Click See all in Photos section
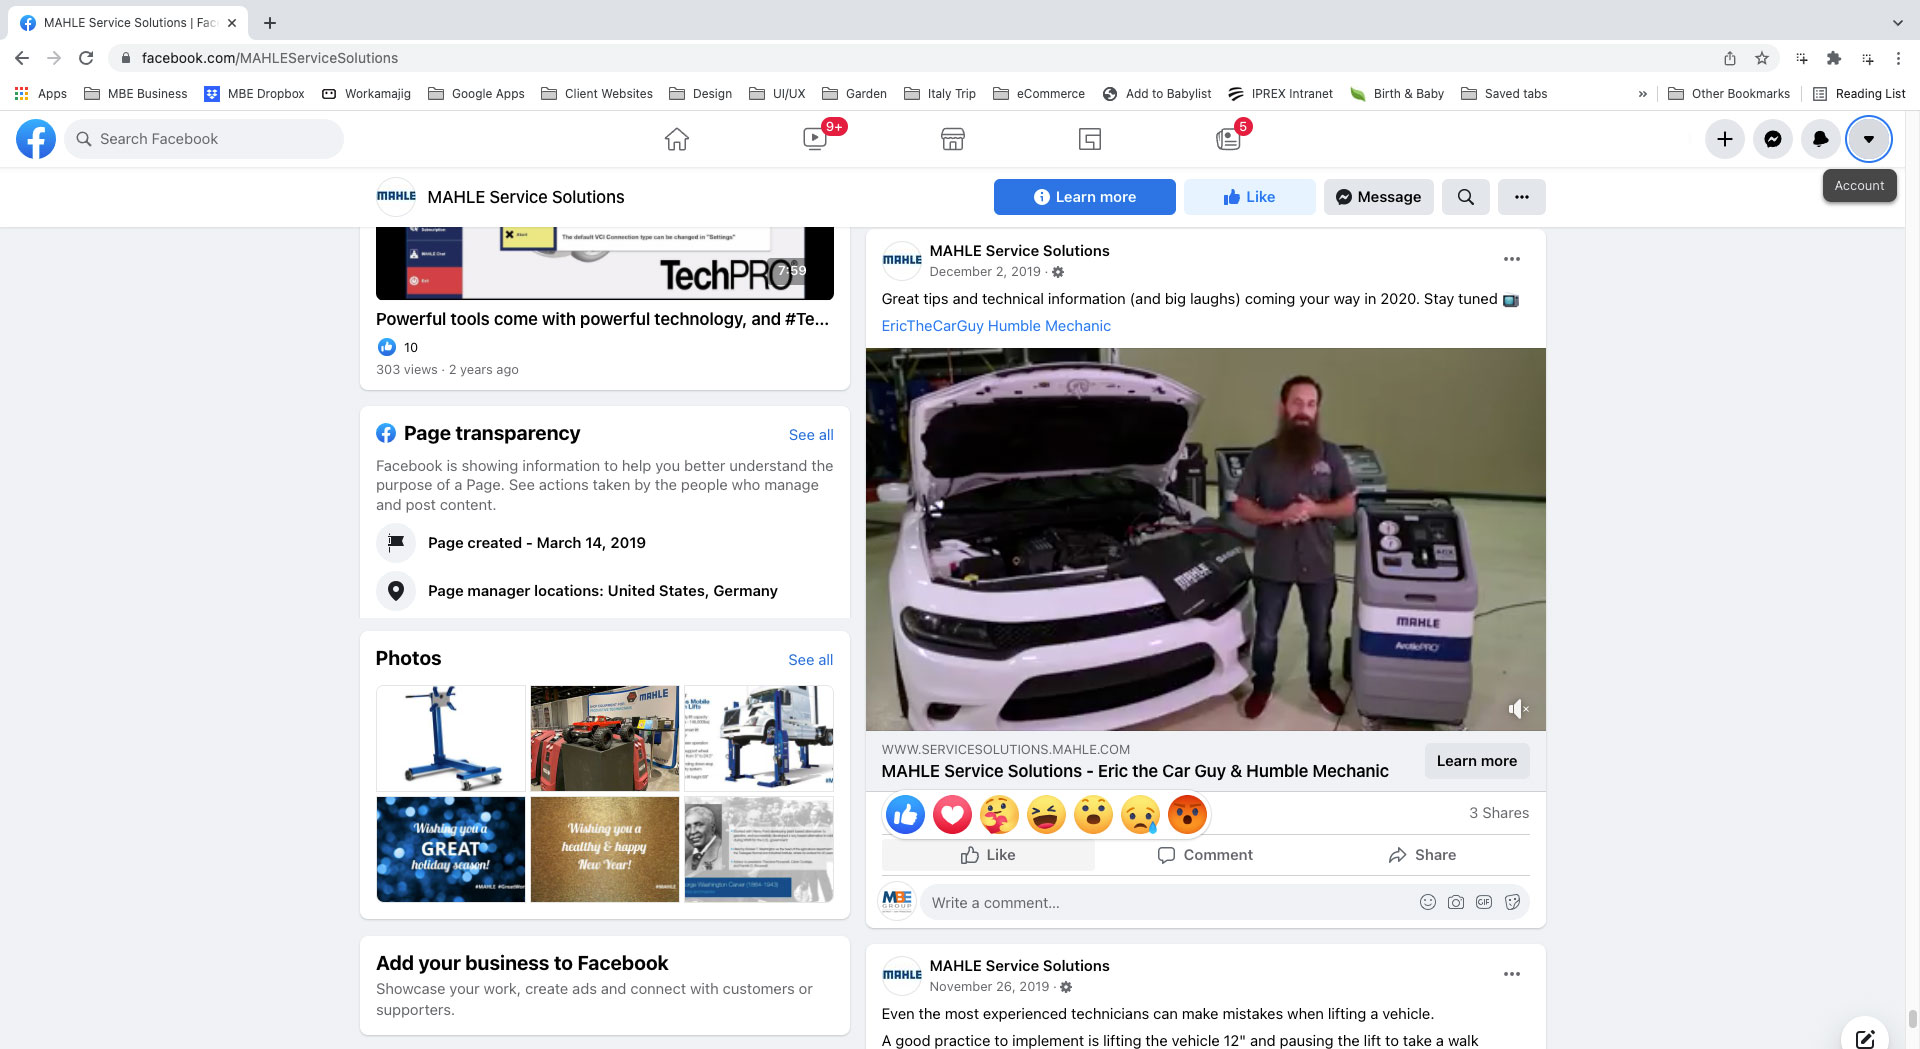The width and height of the screenshot is (1920, 1049). (811, 660)
